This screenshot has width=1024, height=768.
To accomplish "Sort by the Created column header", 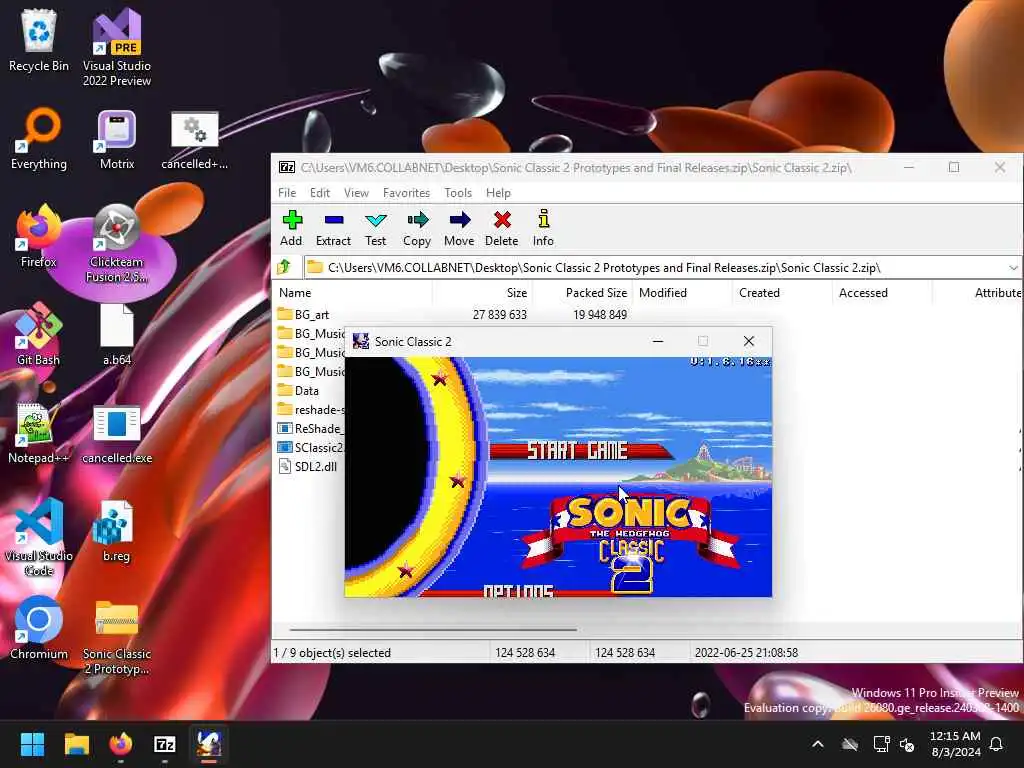I will 782,293.
